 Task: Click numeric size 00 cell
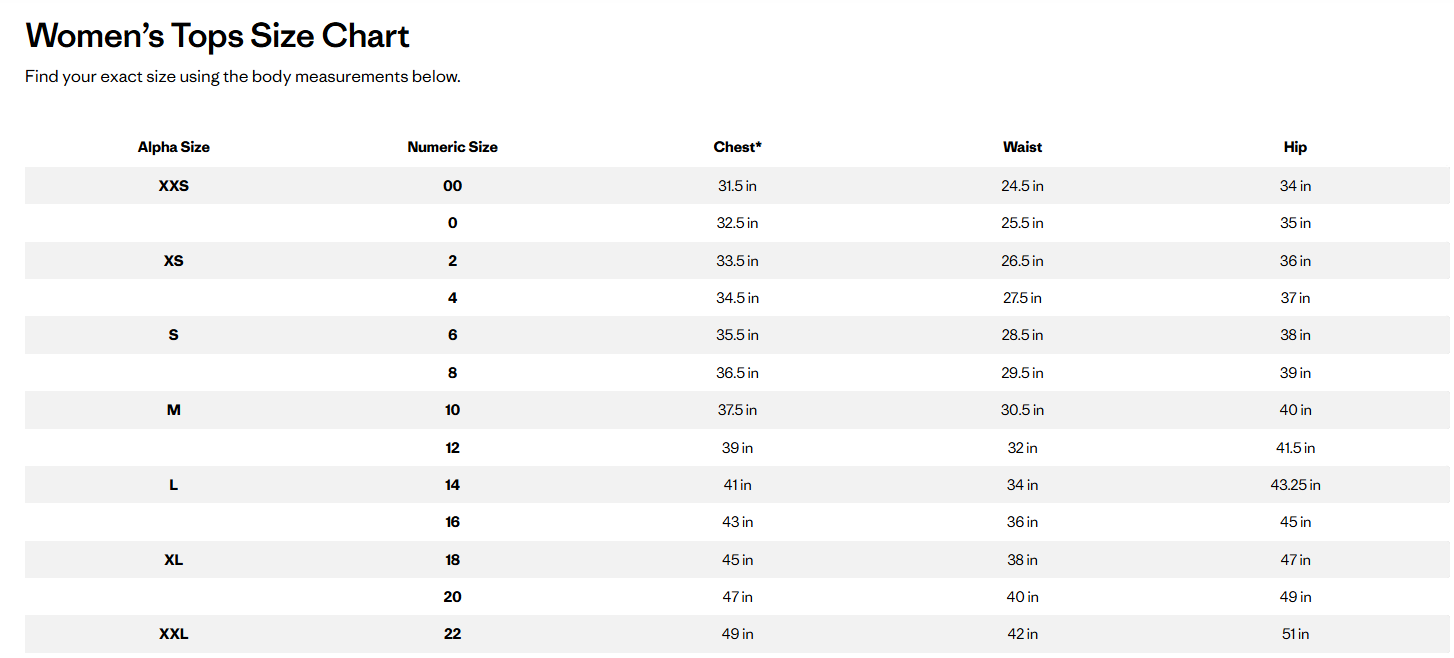pyautogui.click(x=452, y=186)
